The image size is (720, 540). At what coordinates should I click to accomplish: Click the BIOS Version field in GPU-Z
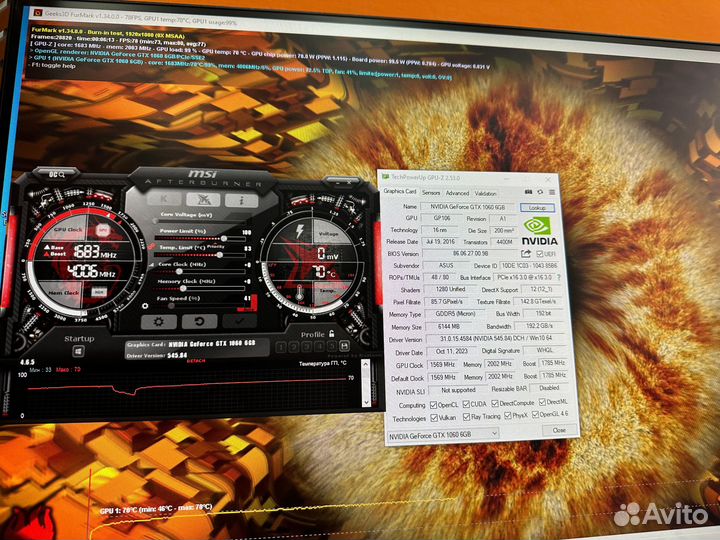(x=470, y=253)
